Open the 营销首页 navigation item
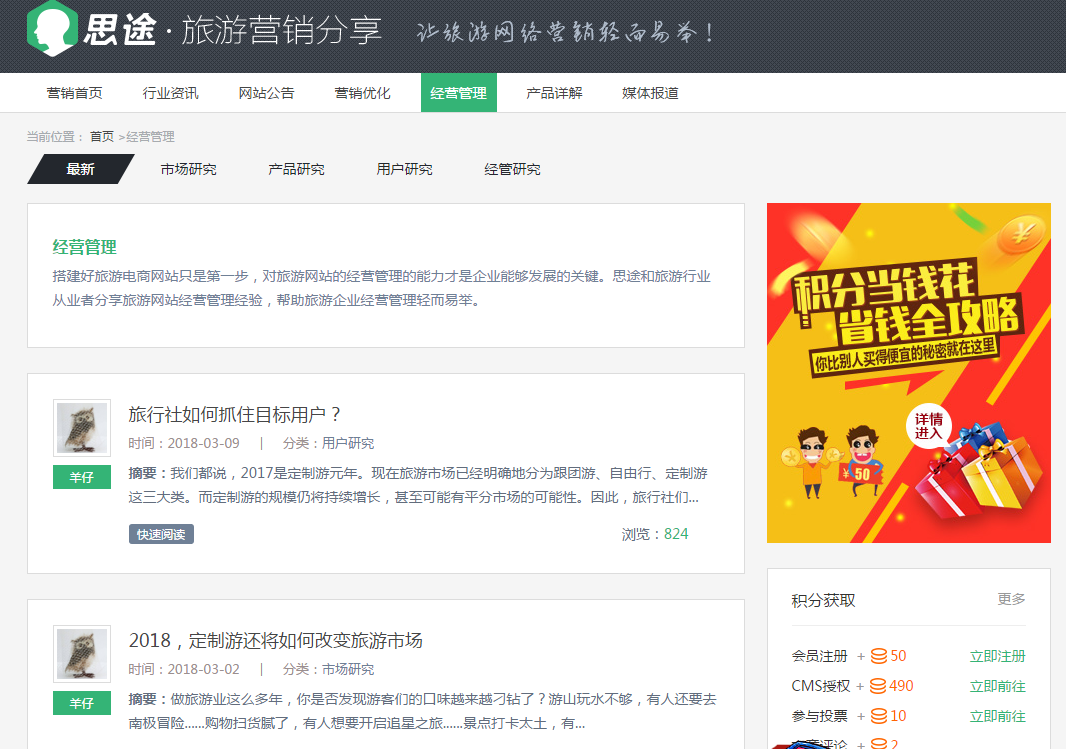This screenshot has height=749, width=1066. point(74,93)
